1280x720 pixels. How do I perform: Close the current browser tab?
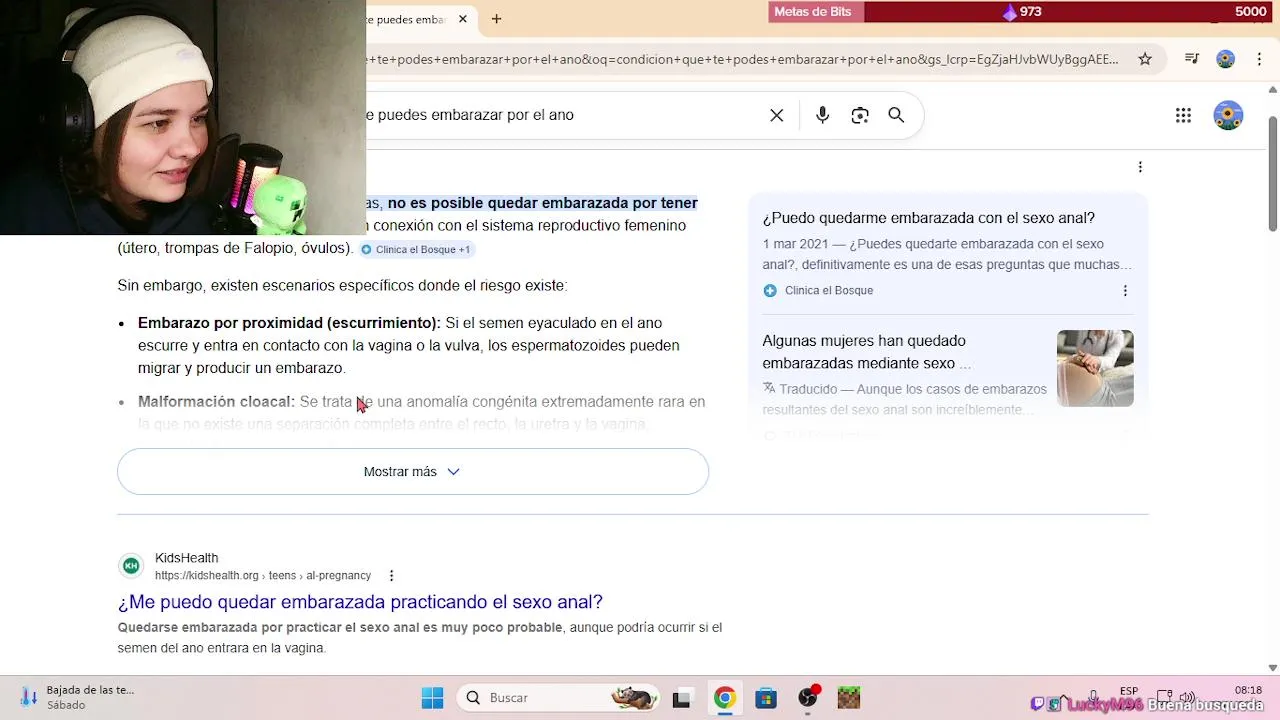(462, 19)
